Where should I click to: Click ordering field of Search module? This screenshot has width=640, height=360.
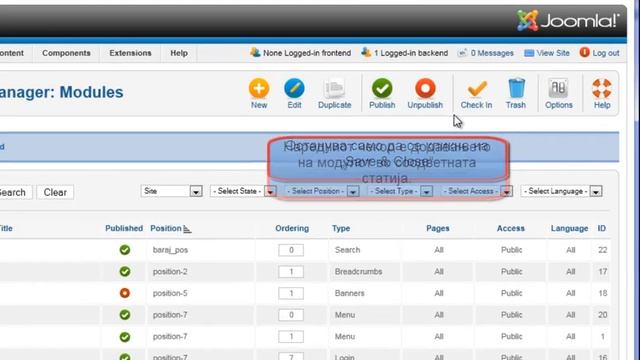pos(291,250)
